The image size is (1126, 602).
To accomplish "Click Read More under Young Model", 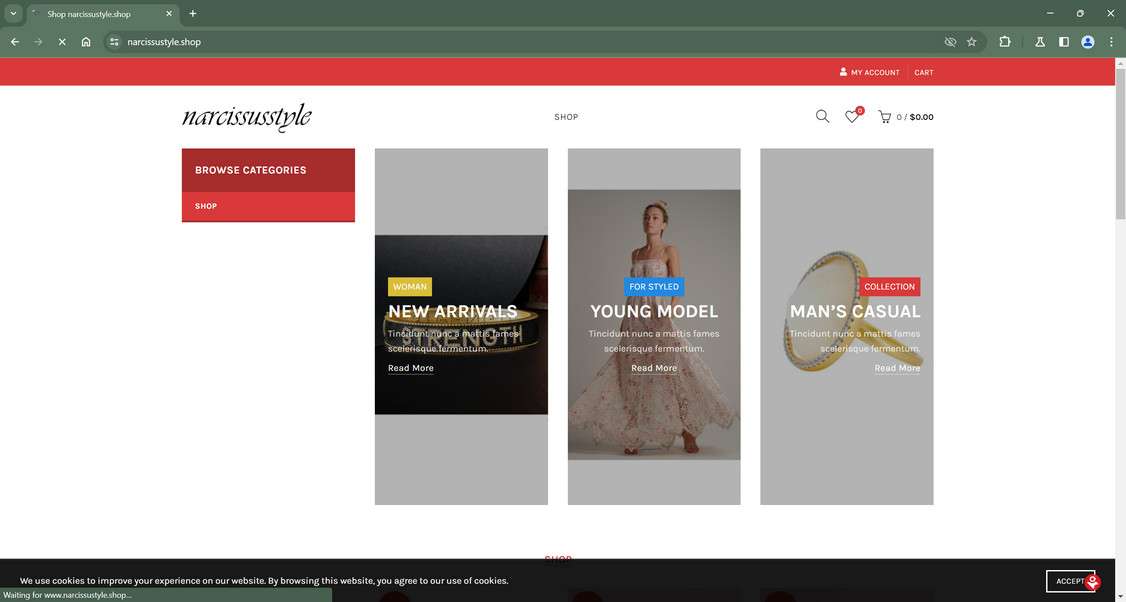I will click(653, 368).
